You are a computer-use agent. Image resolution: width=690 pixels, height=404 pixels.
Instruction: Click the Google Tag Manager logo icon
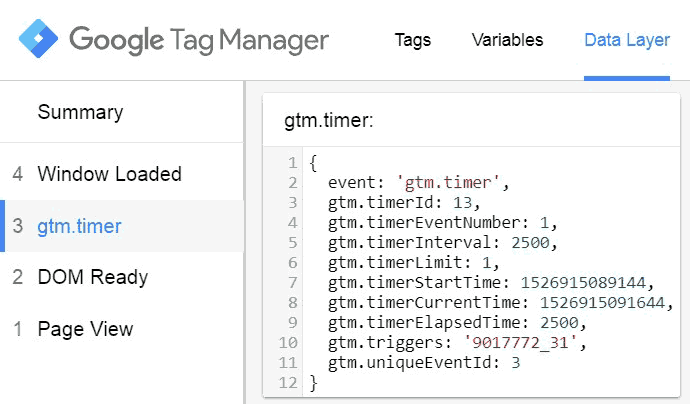pyautogui.click(x=38, y=40)
